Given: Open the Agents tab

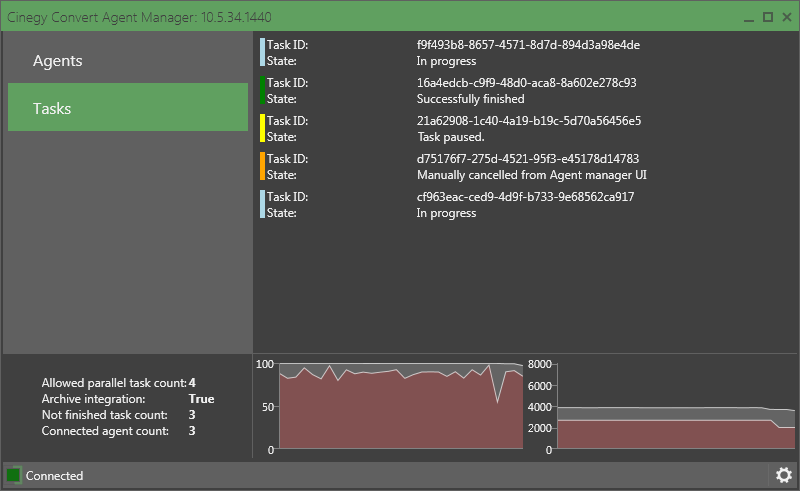Looking at the screenshot, I should (128, 60).
